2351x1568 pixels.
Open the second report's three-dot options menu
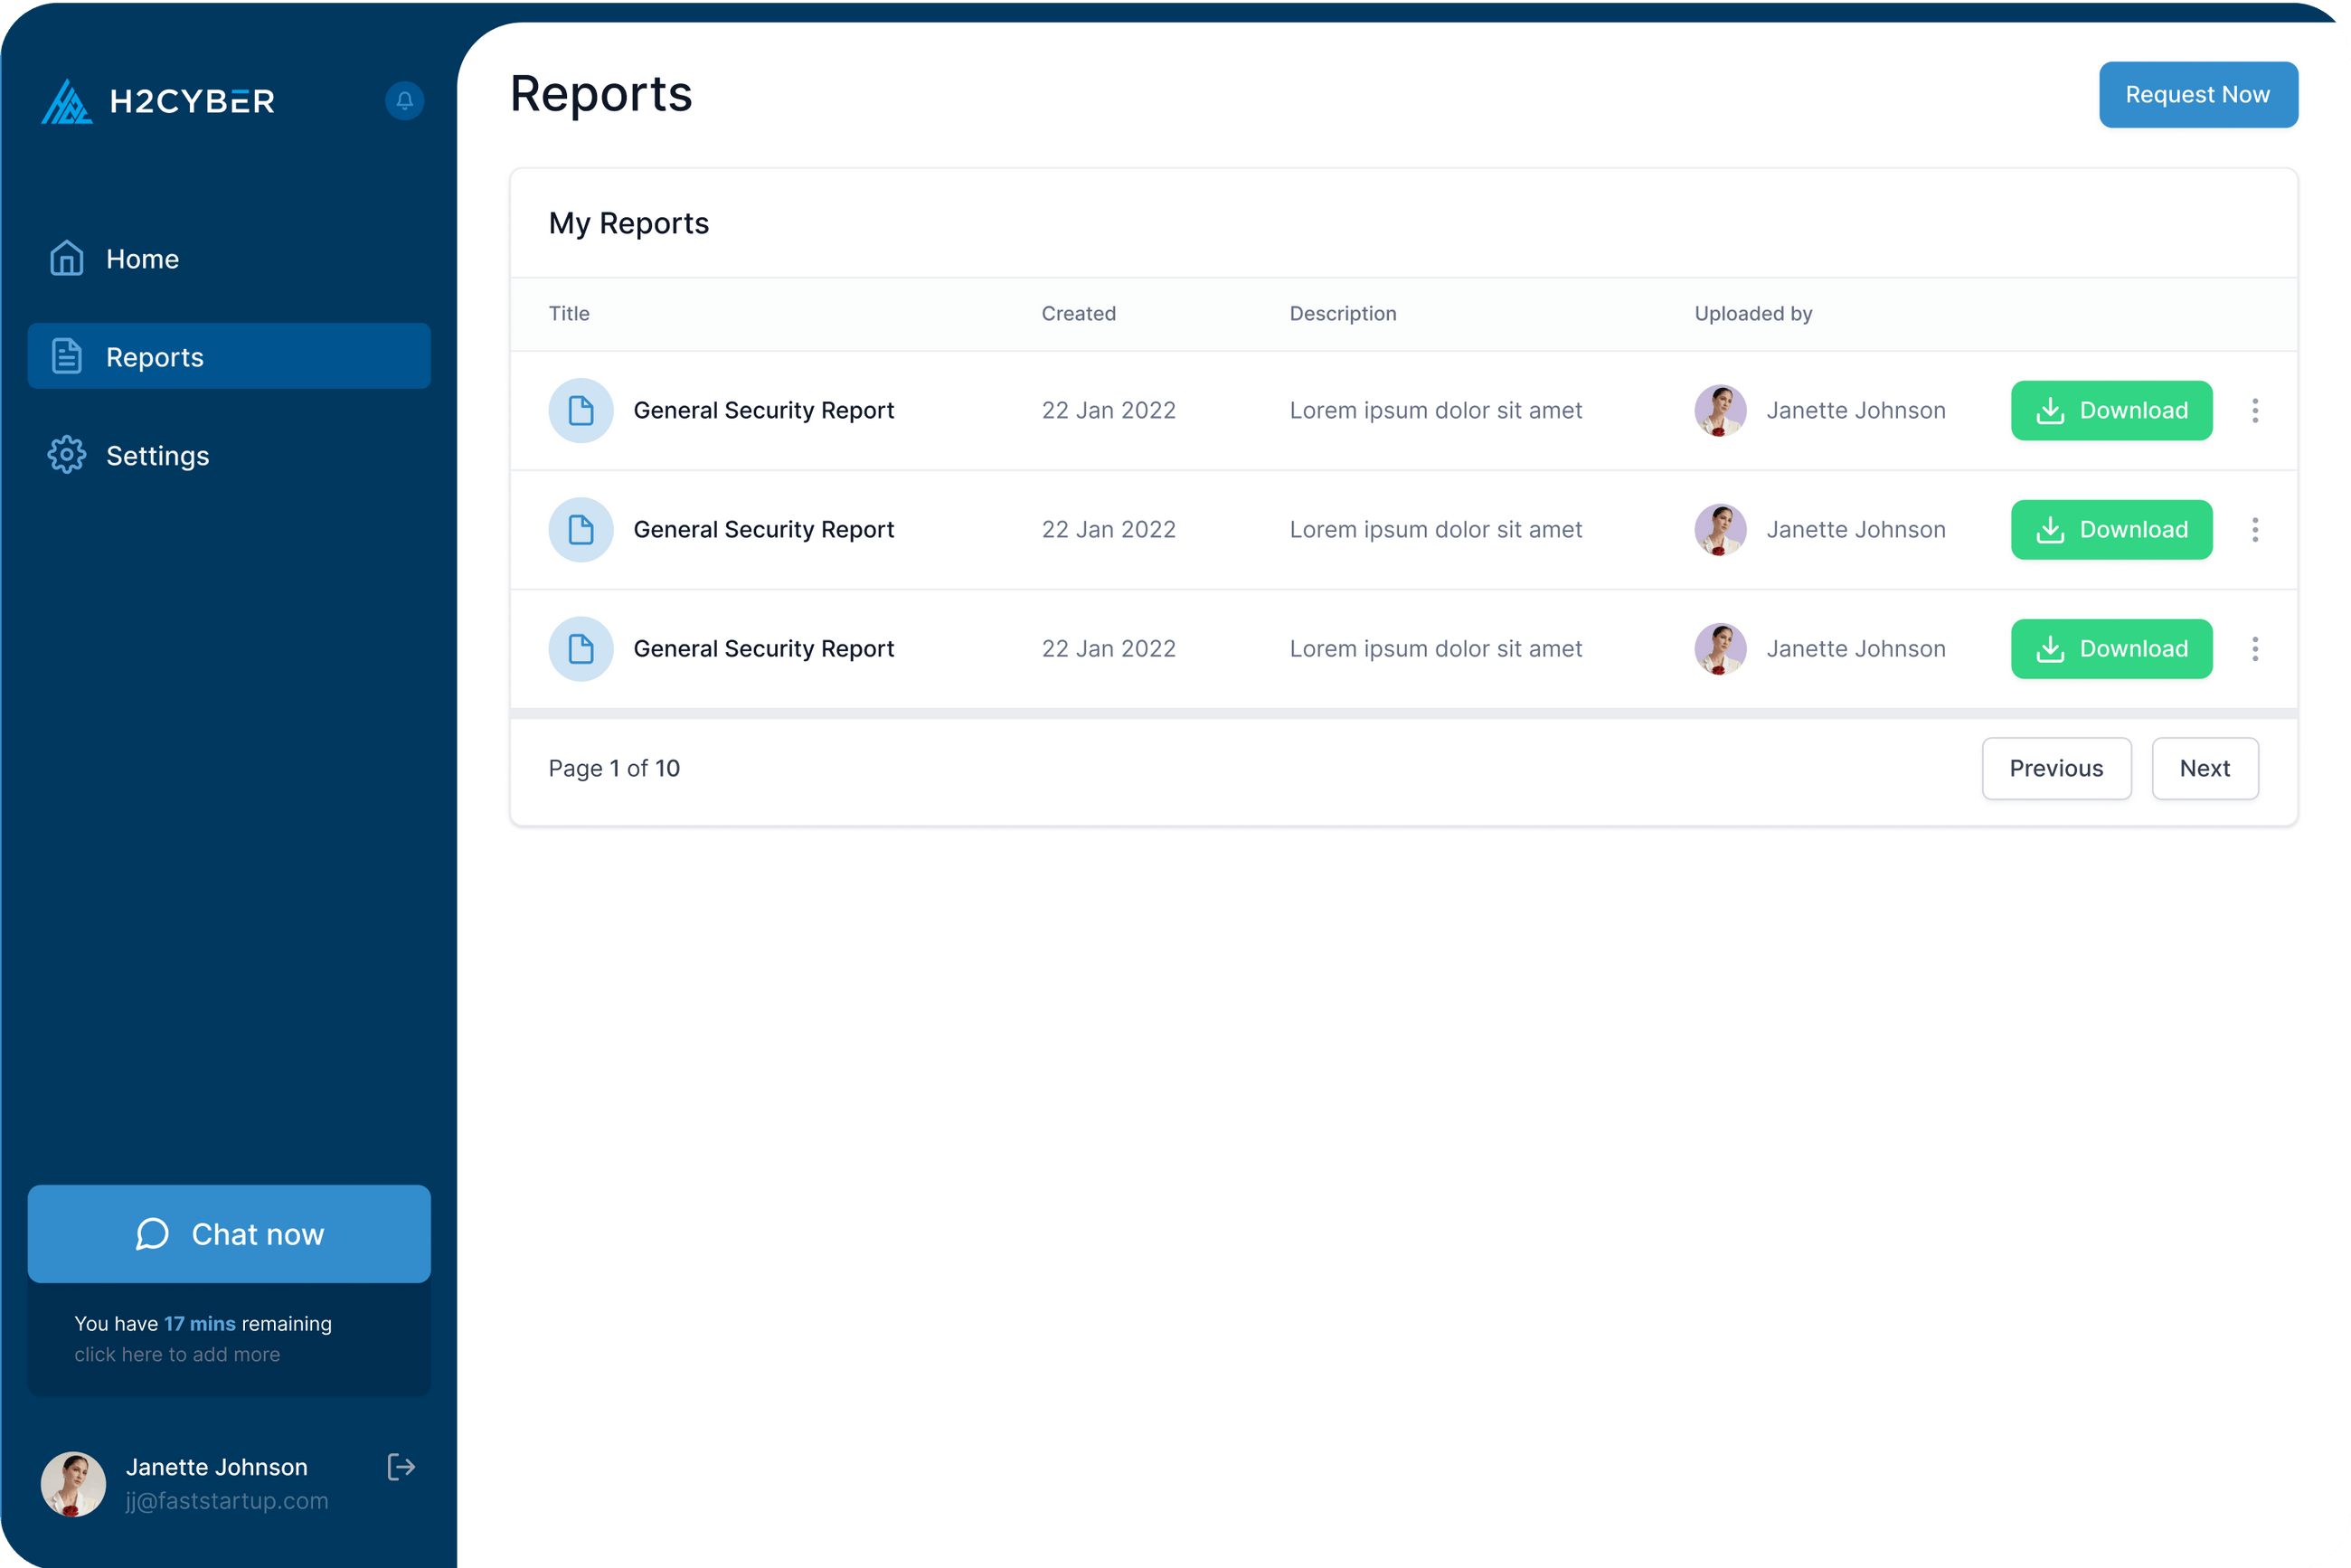[2255, 530]
